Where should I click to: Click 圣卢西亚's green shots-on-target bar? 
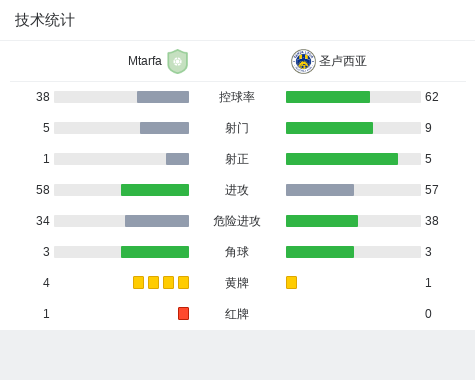coord(342,159)
